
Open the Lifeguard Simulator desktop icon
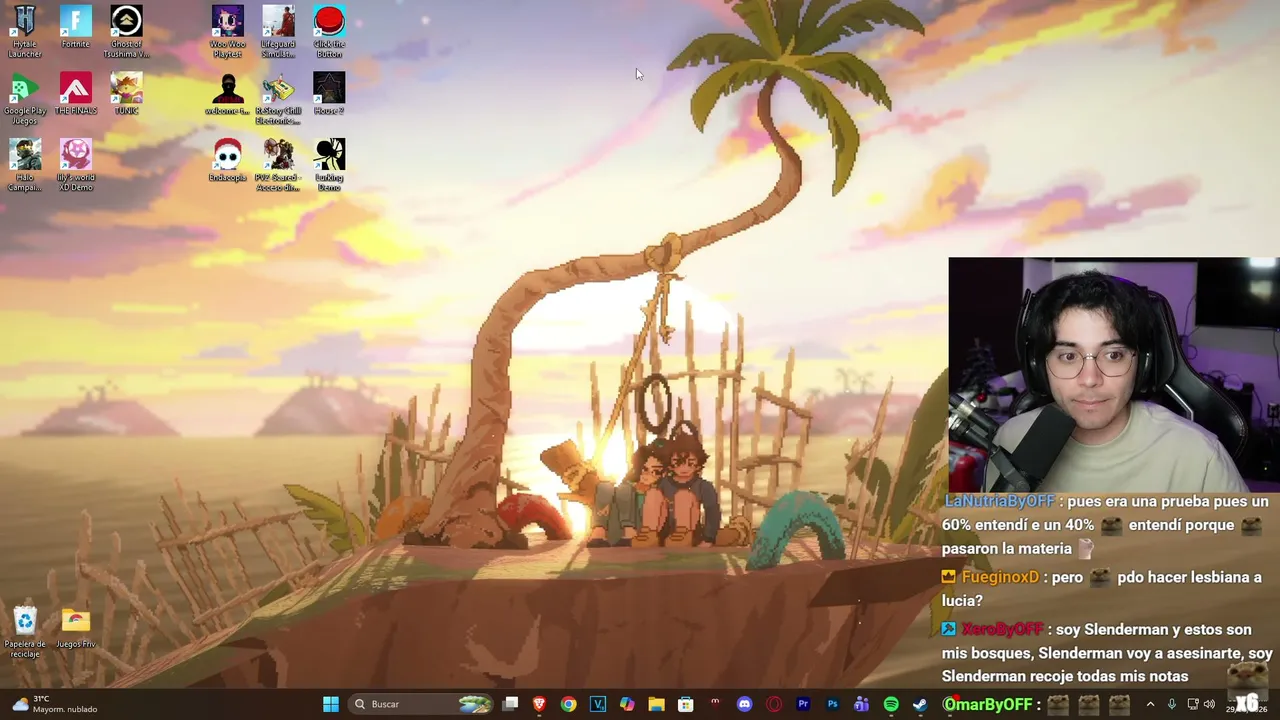tap(279, 31)
